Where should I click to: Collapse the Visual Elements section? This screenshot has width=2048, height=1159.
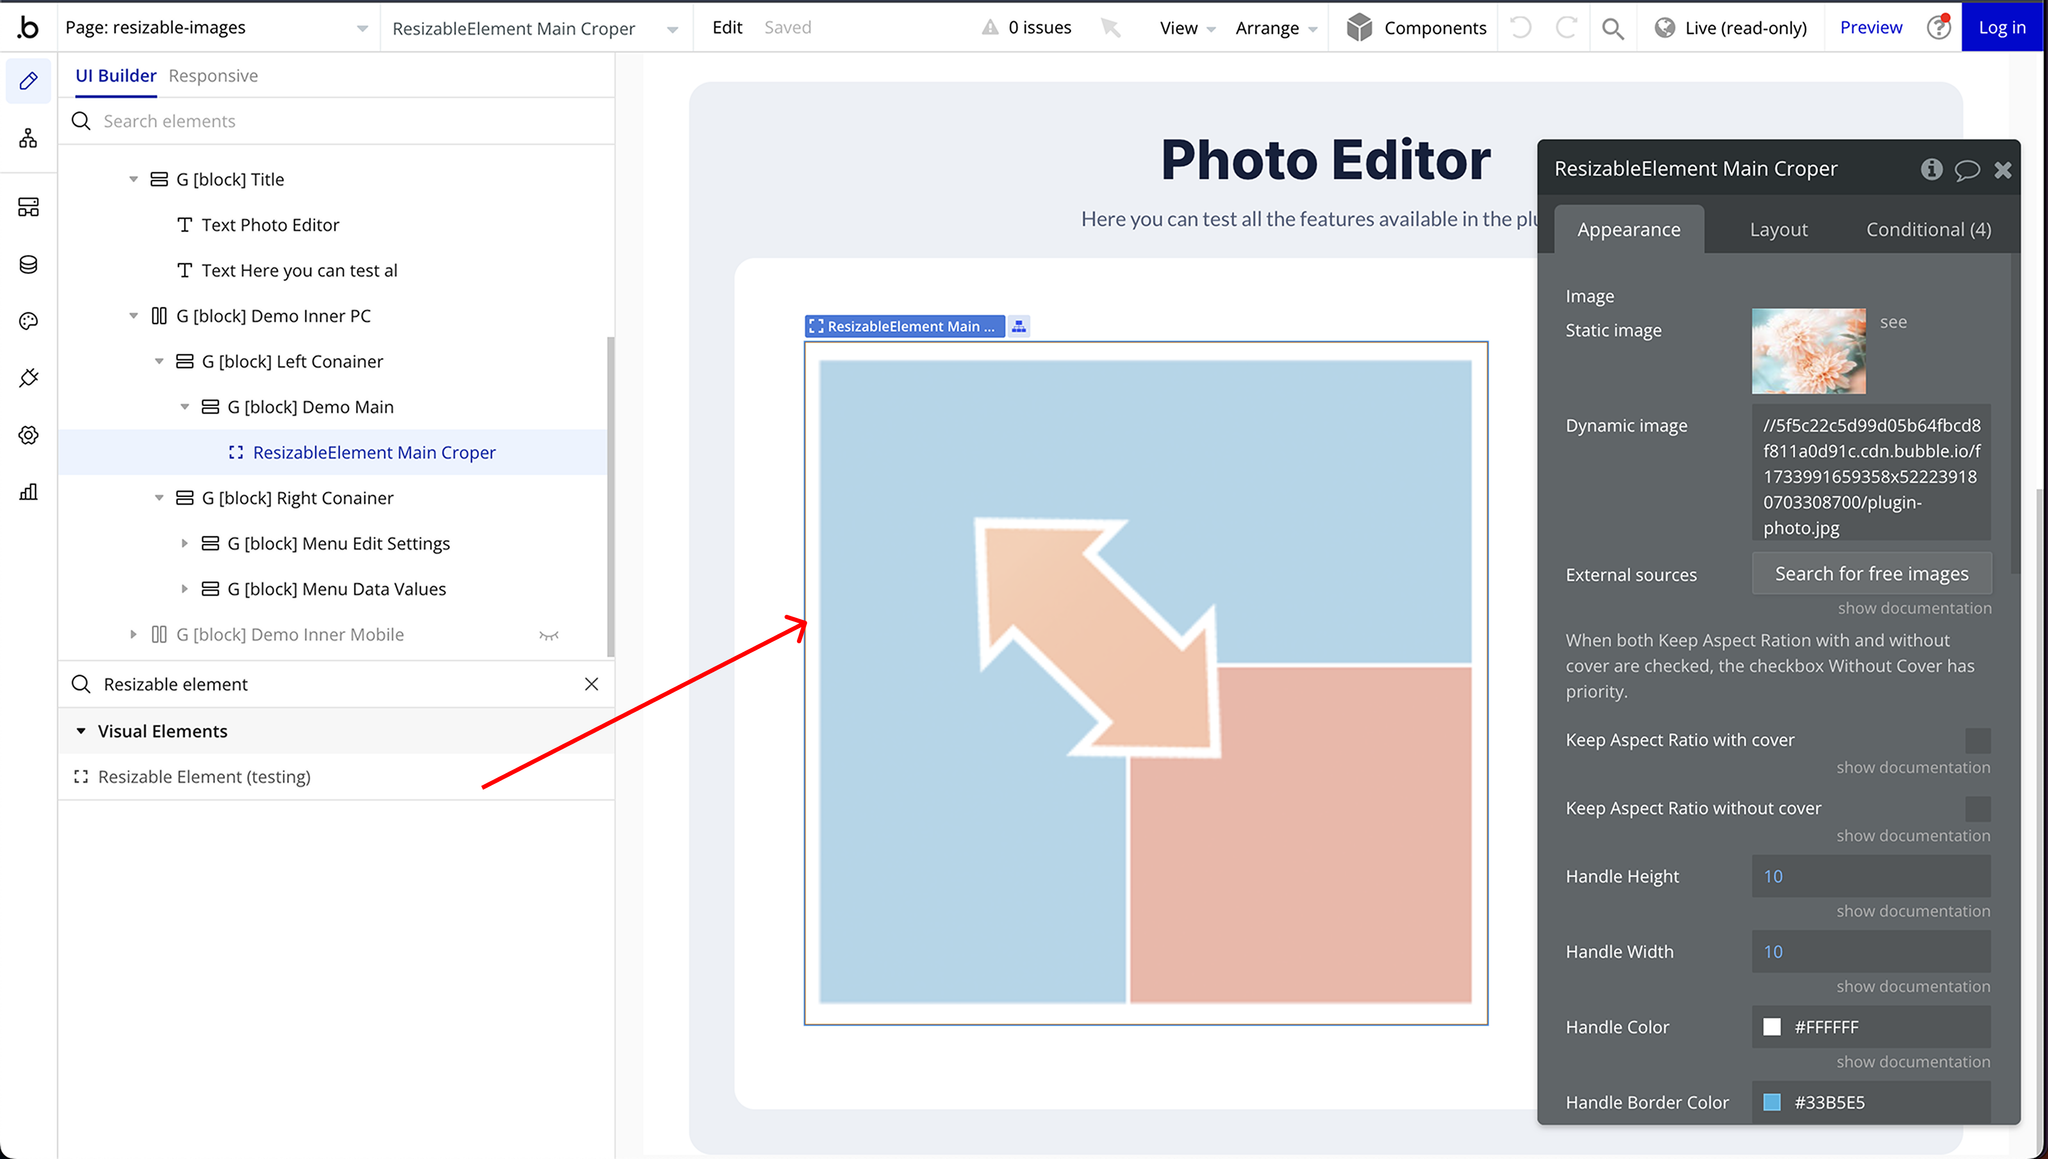pyautogui.click(x=81, y=731)
